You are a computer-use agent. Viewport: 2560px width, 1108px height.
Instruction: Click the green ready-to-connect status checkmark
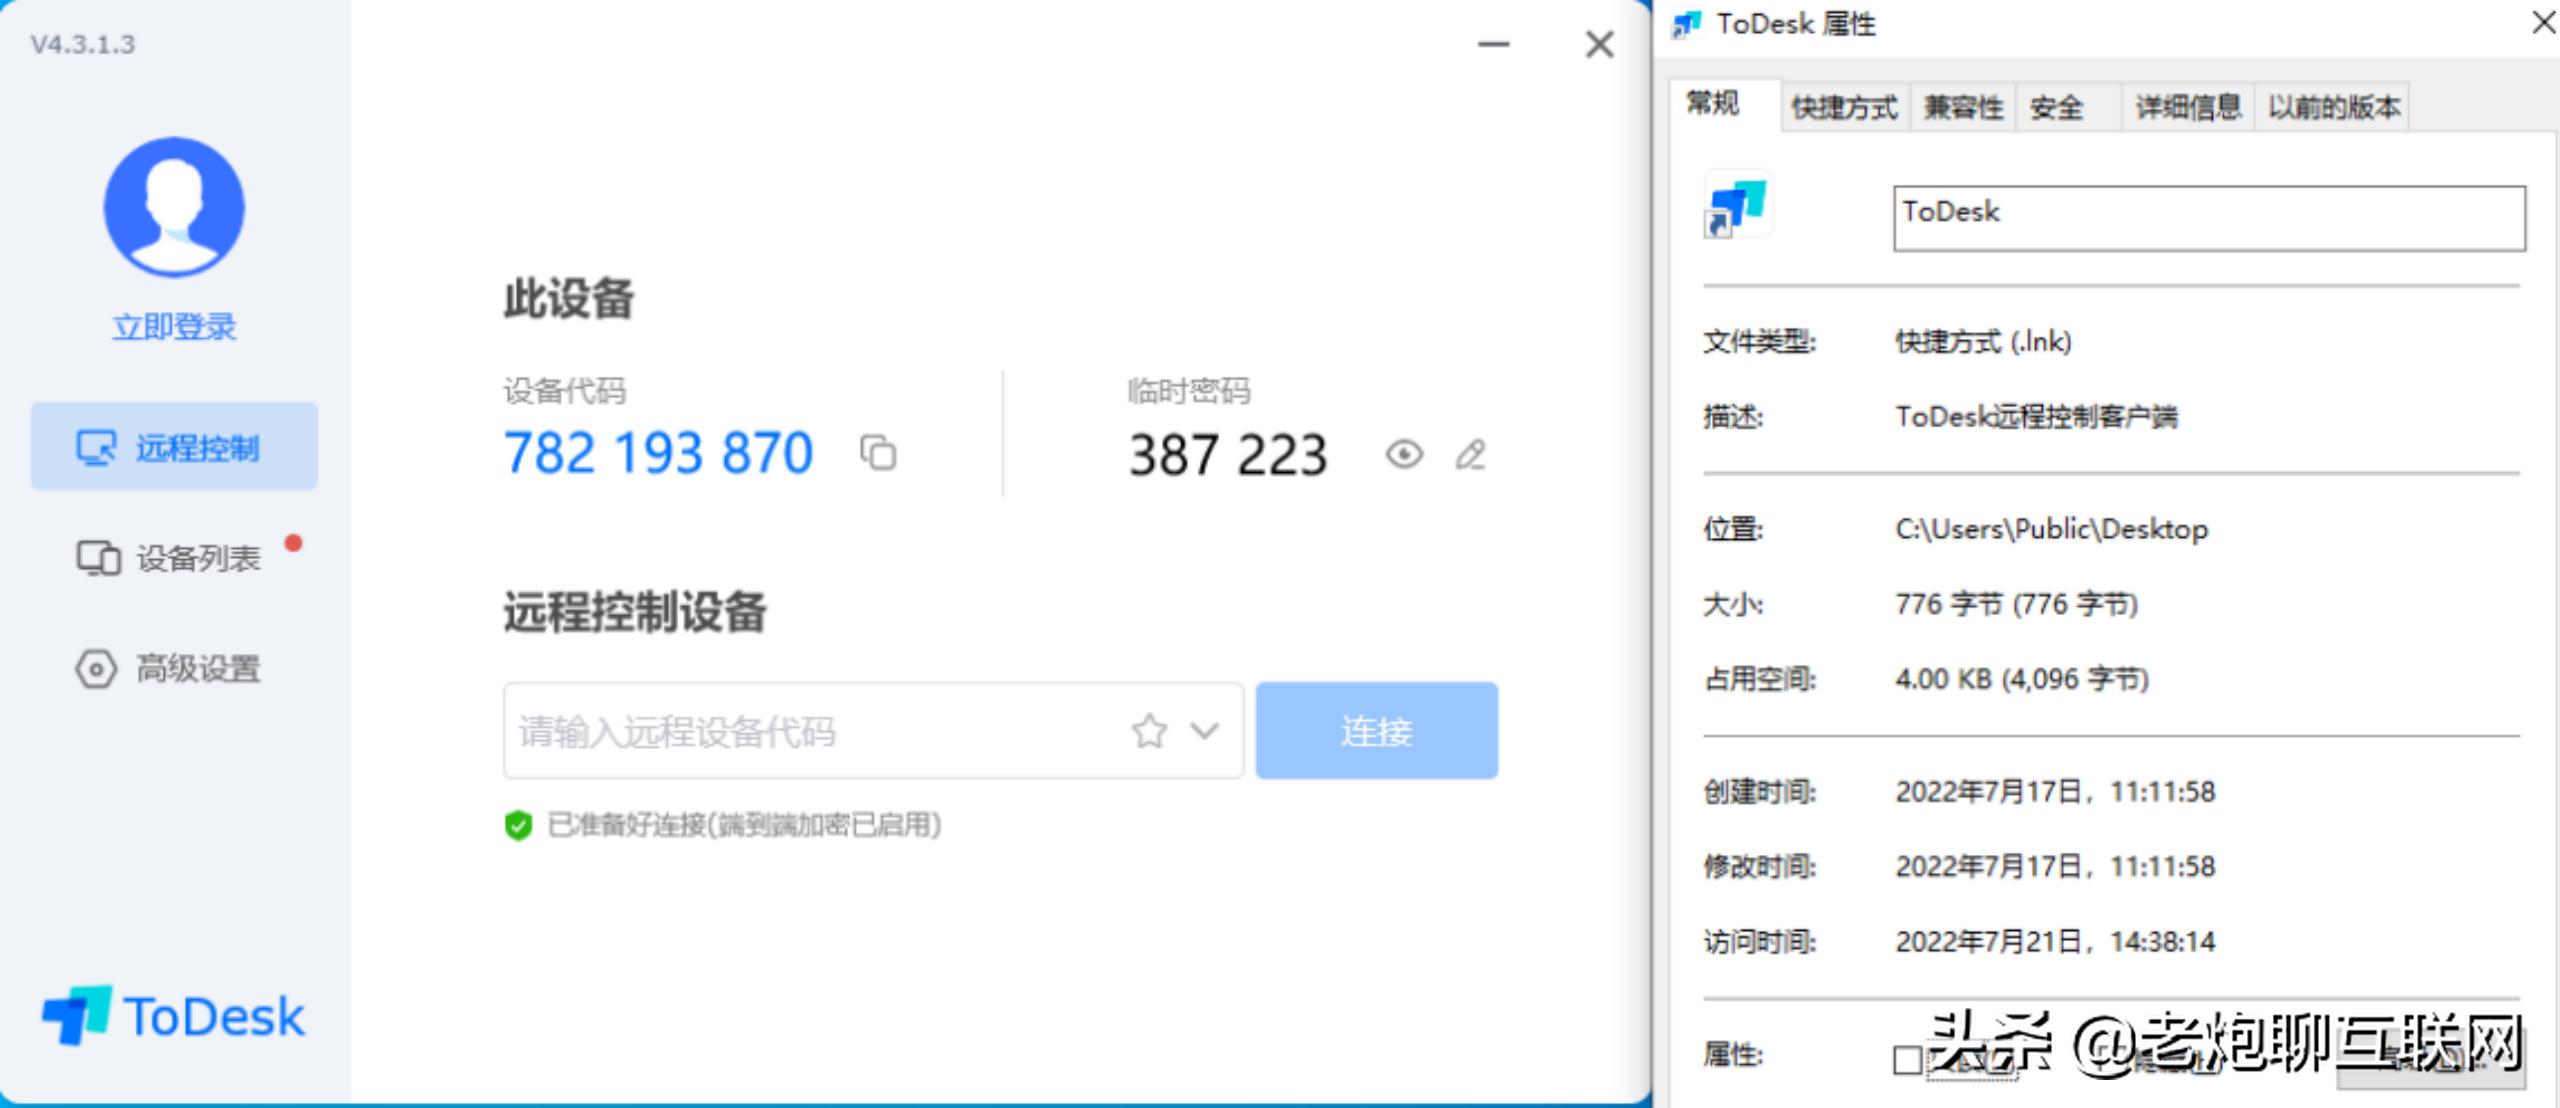pos(518,825)
